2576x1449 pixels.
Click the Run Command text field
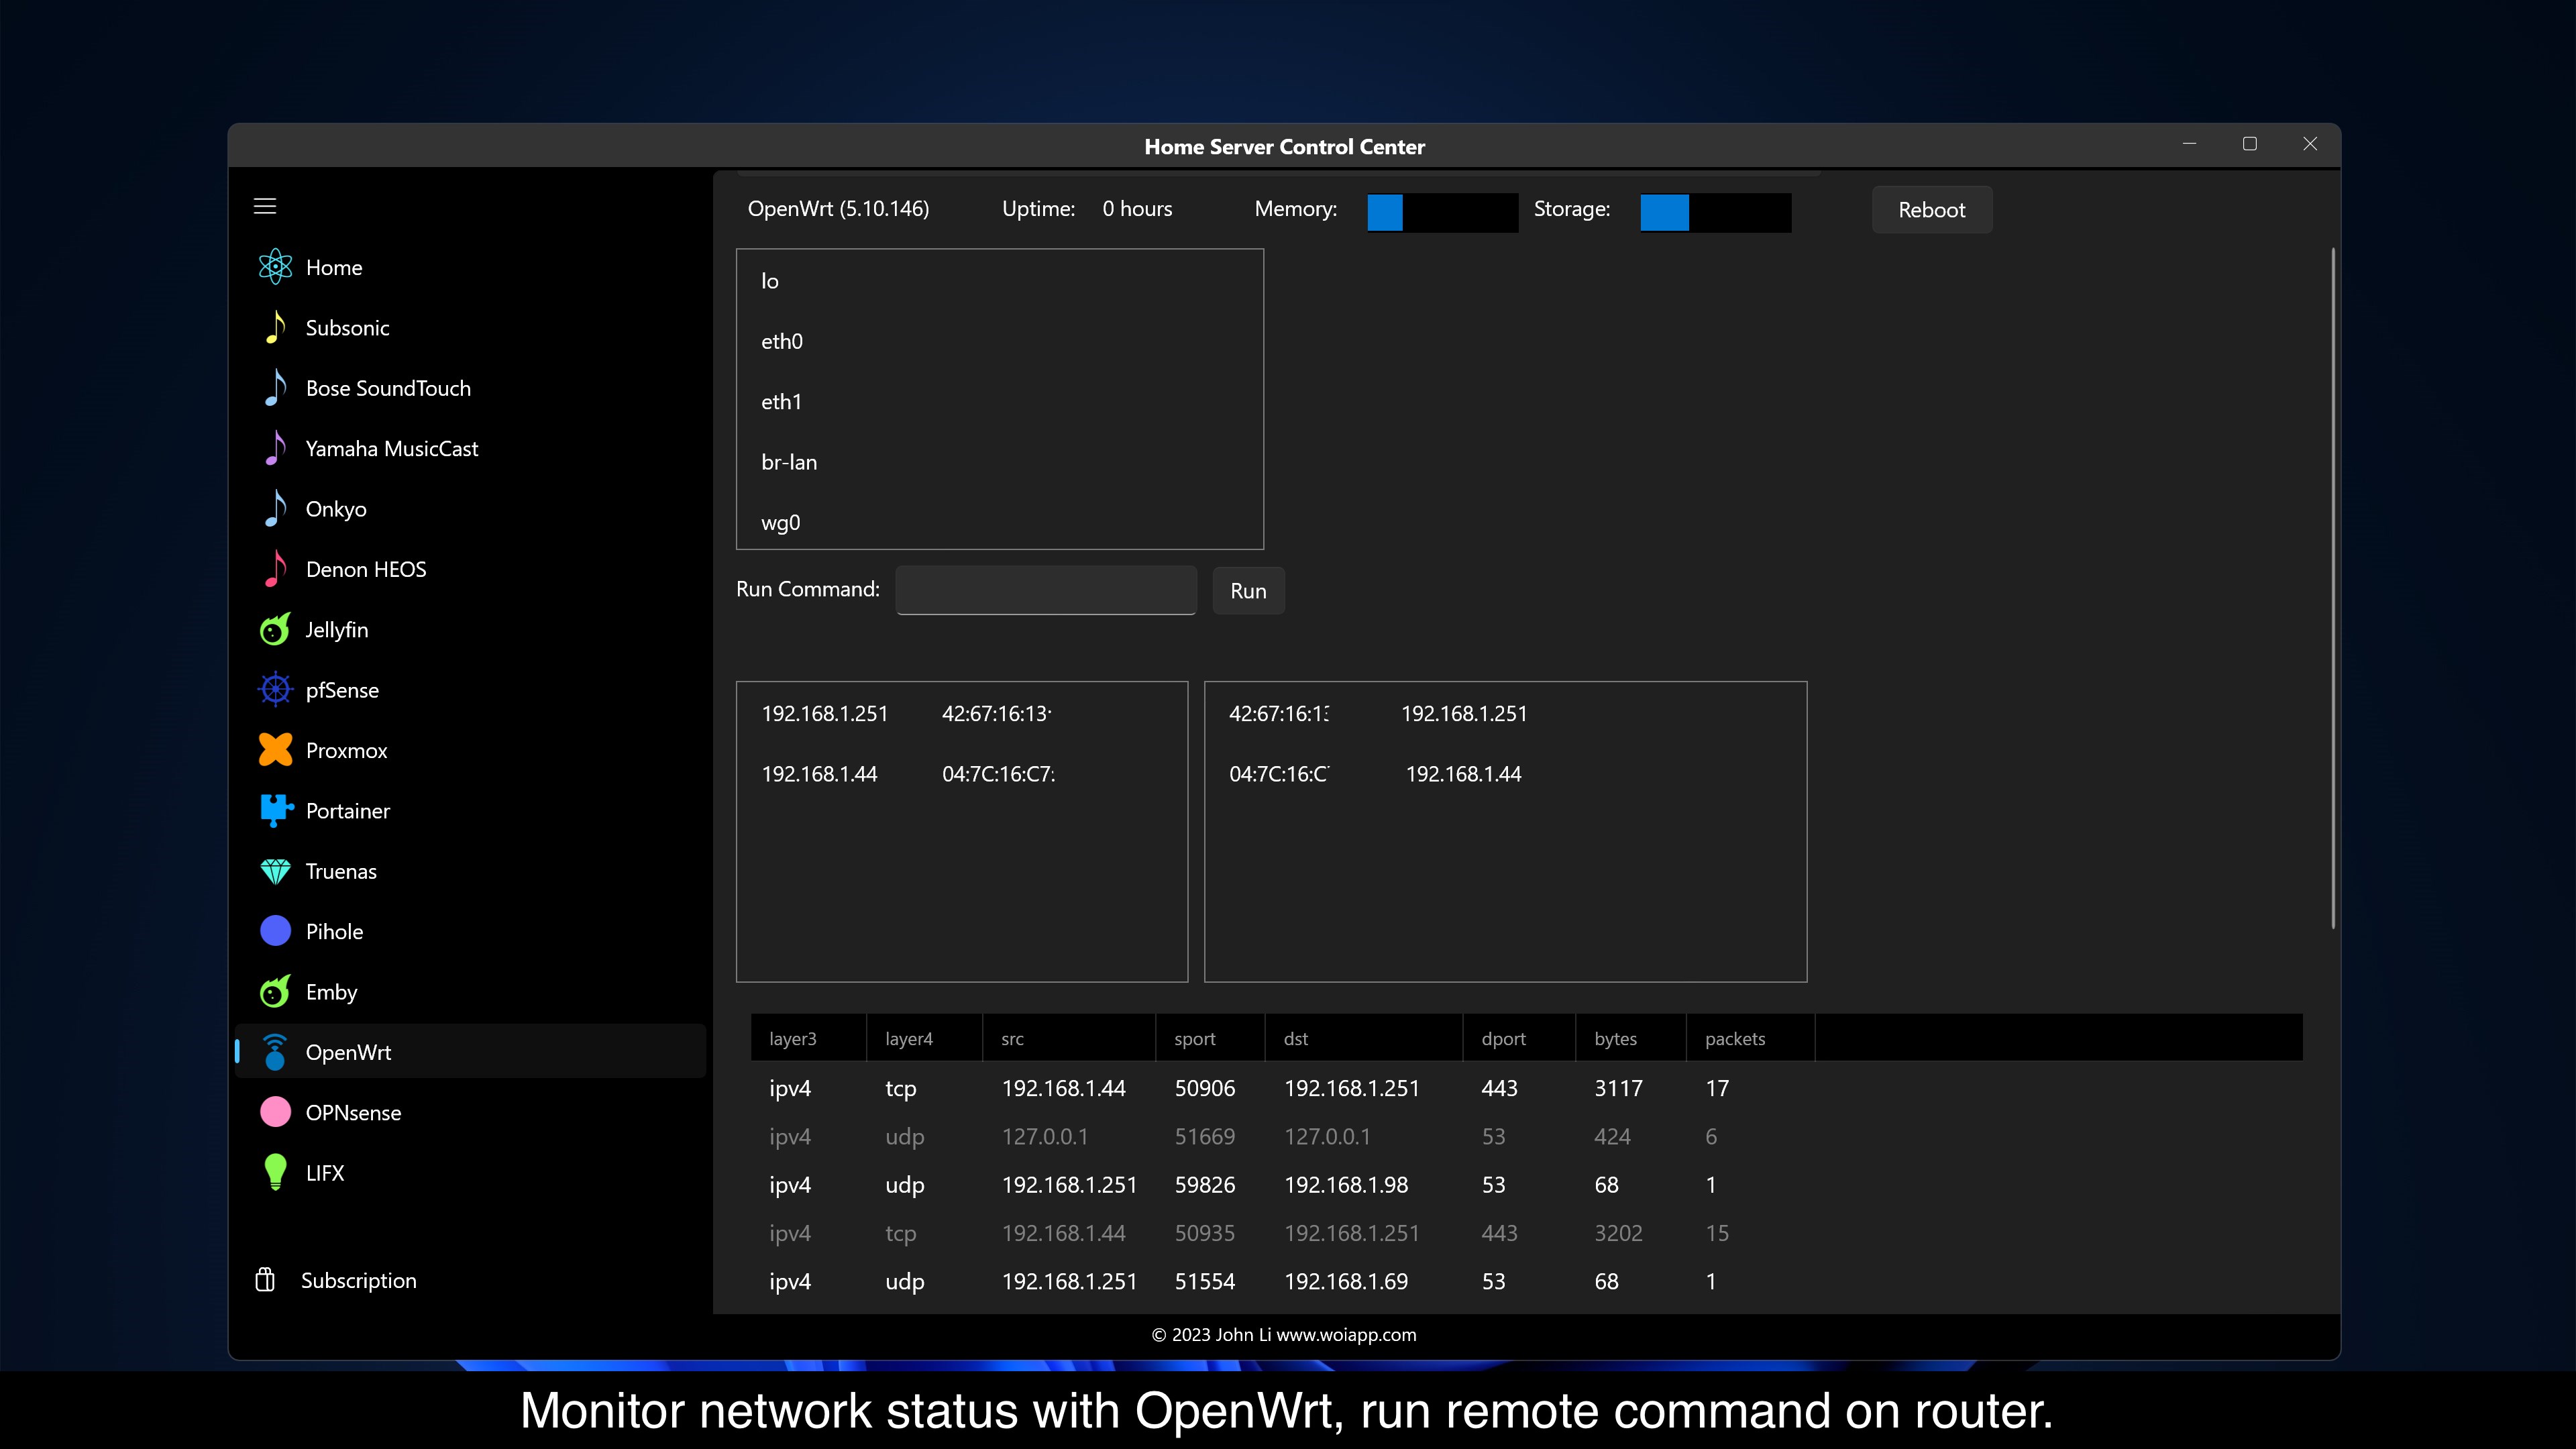(1046, 590)
